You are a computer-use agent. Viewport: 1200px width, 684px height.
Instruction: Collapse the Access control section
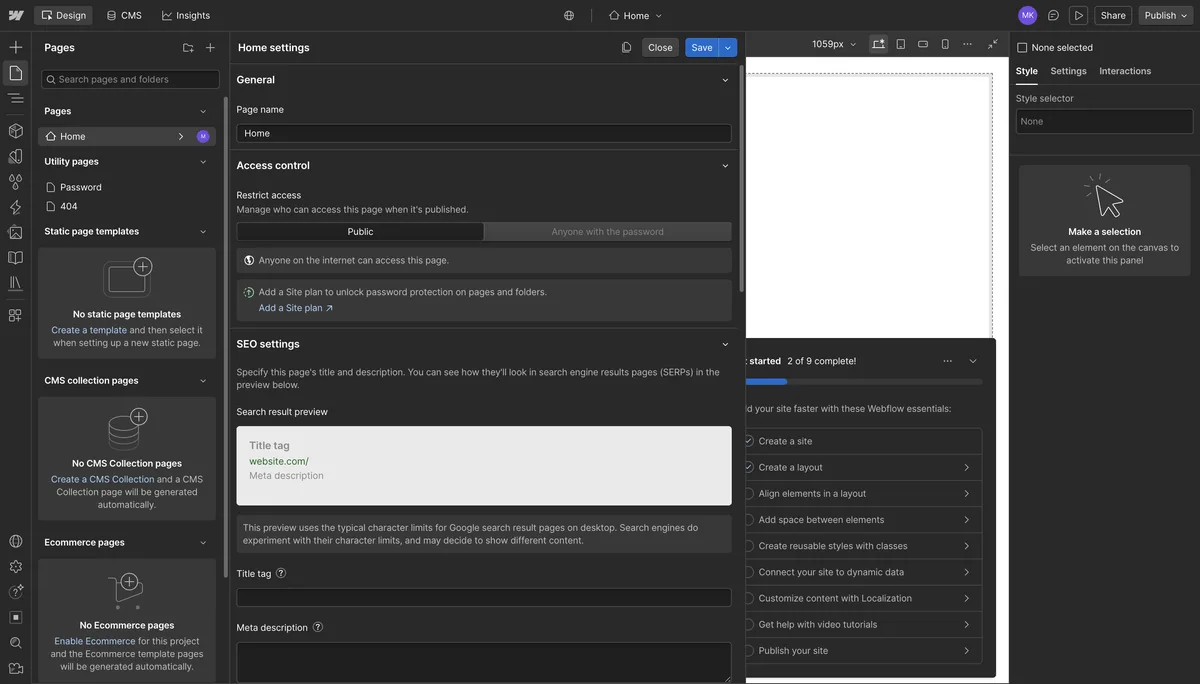tap(725, 166)
